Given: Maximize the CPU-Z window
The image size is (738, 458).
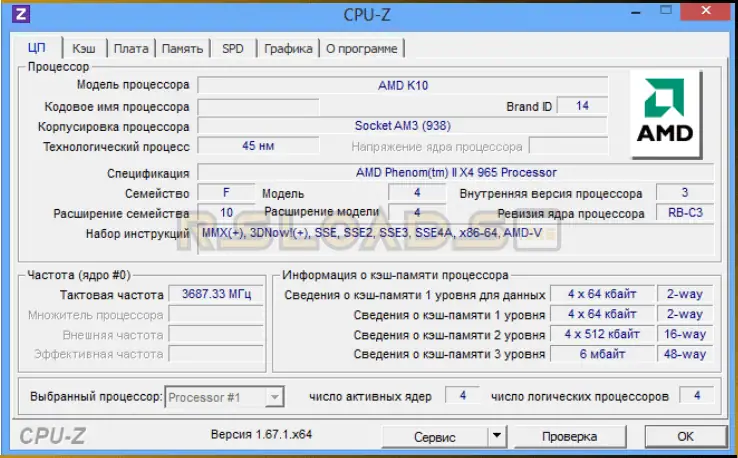Looking at the screenshot, I should [666, 10].
